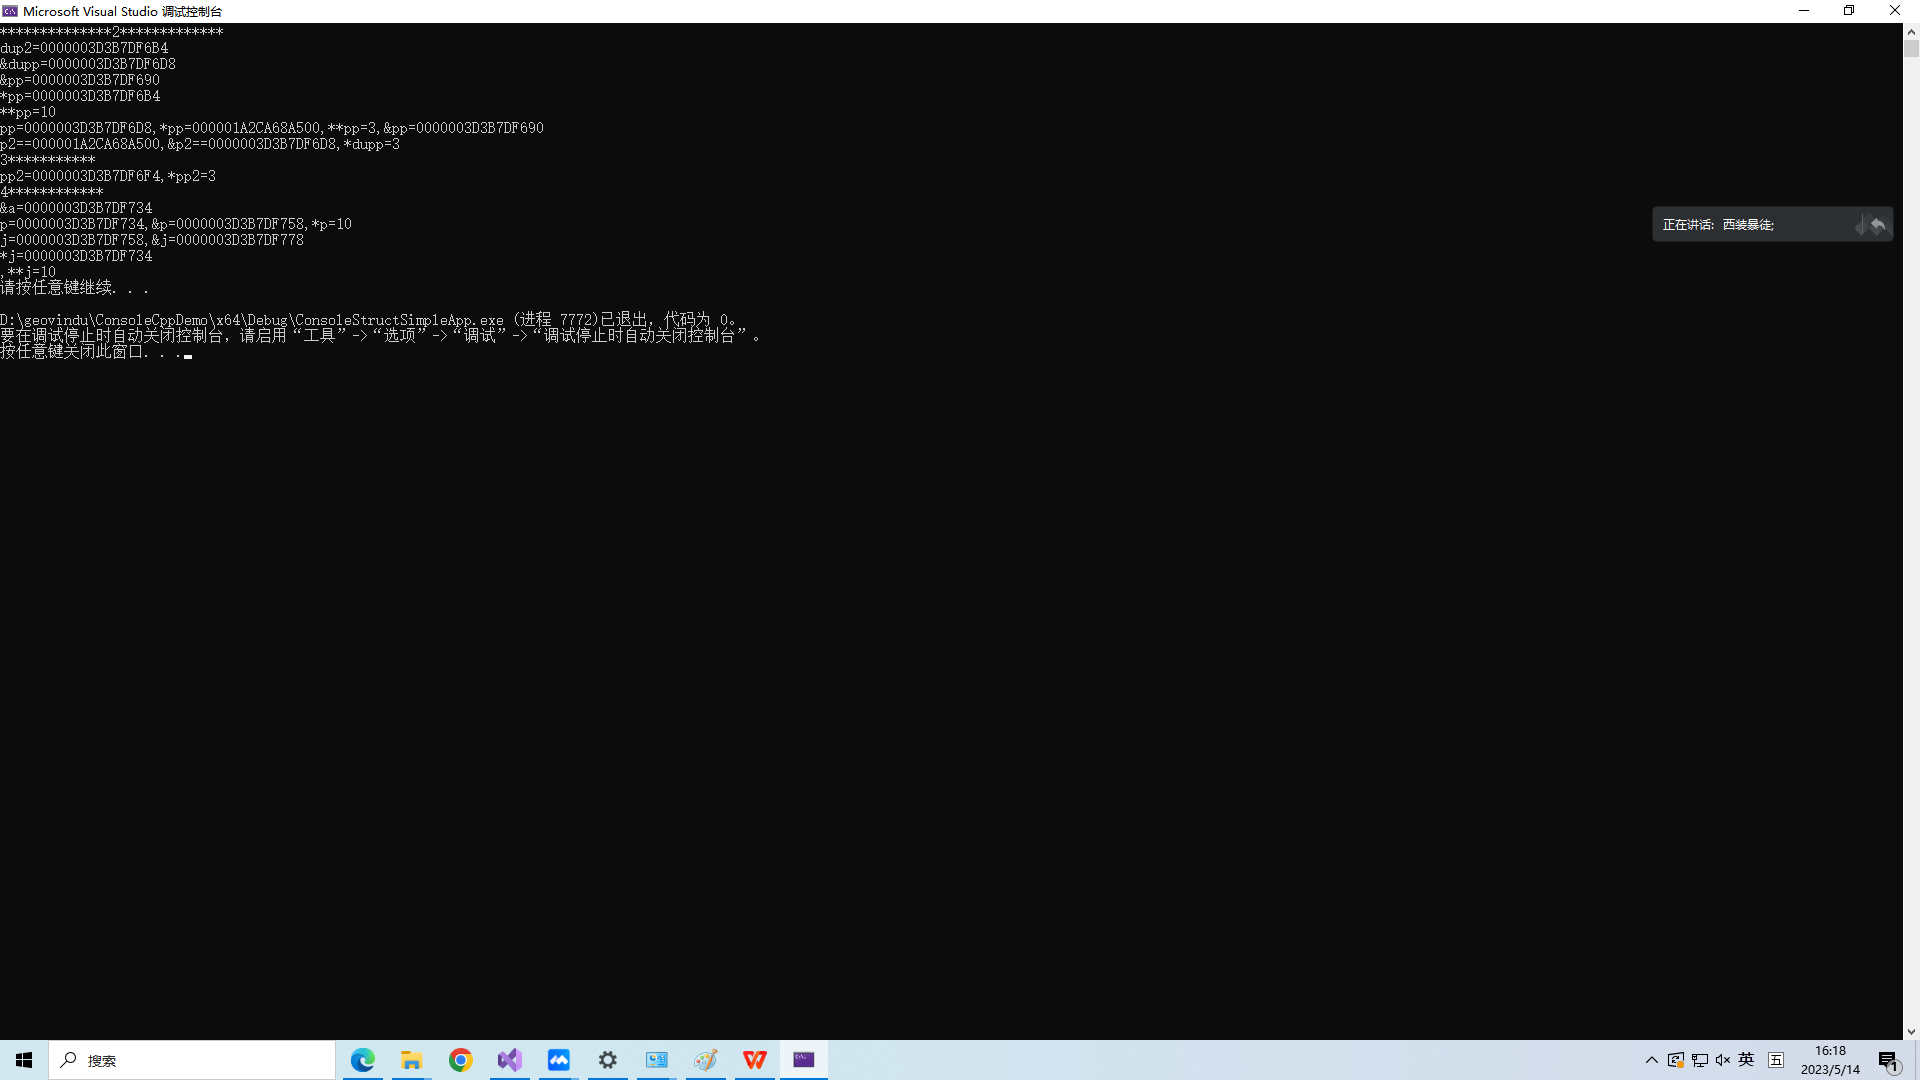Open the Paint app taskbar icon
The width and height of the screenshot is (1920, 1080).
click(x=706, y=1060)
